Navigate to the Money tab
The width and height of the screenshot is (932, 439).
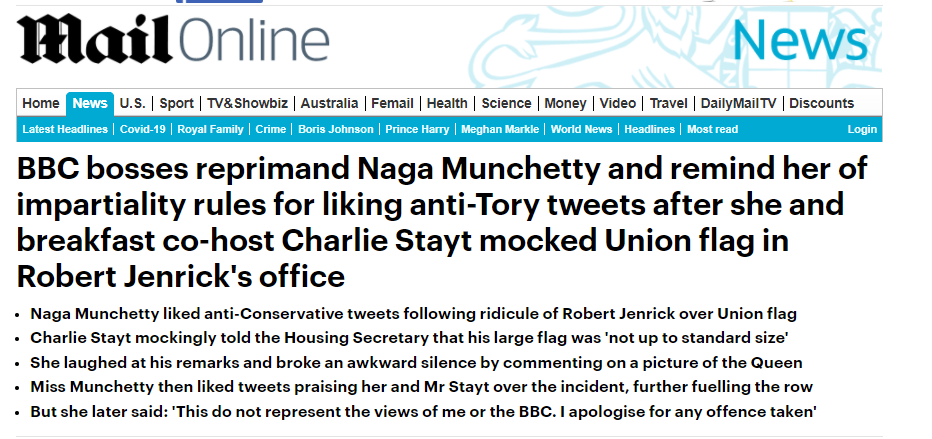point(565,103)
